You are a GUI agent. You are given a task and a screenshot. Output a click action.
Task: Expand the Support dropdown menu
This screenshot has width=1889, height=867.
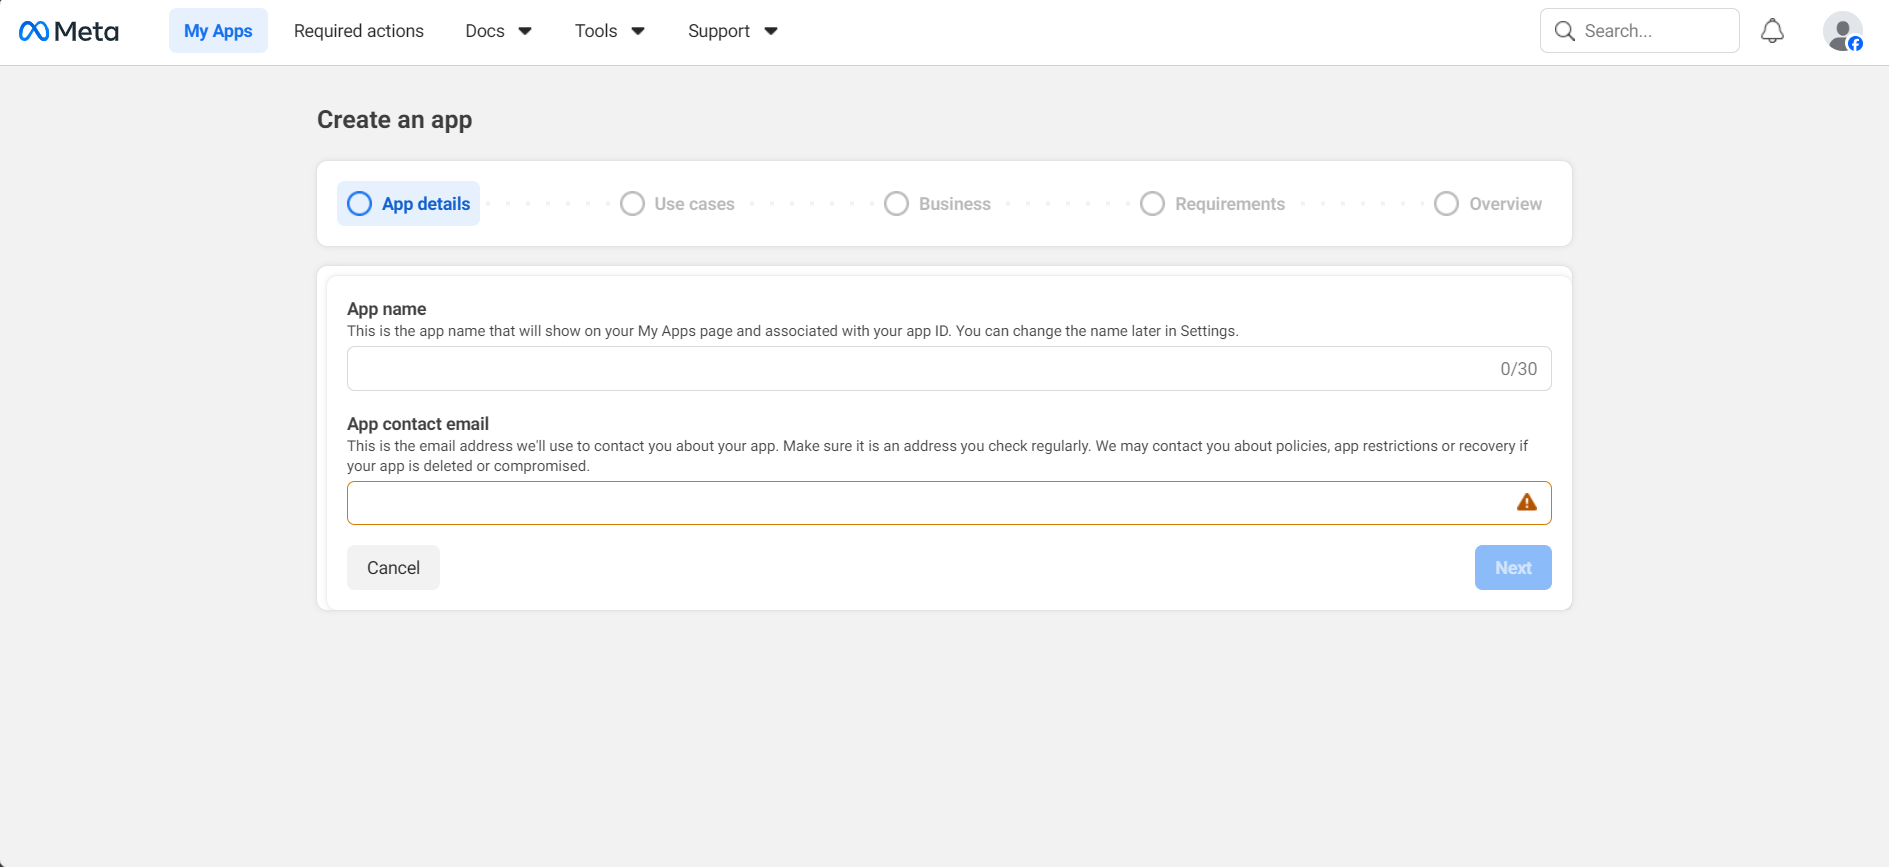pos(732,31)
